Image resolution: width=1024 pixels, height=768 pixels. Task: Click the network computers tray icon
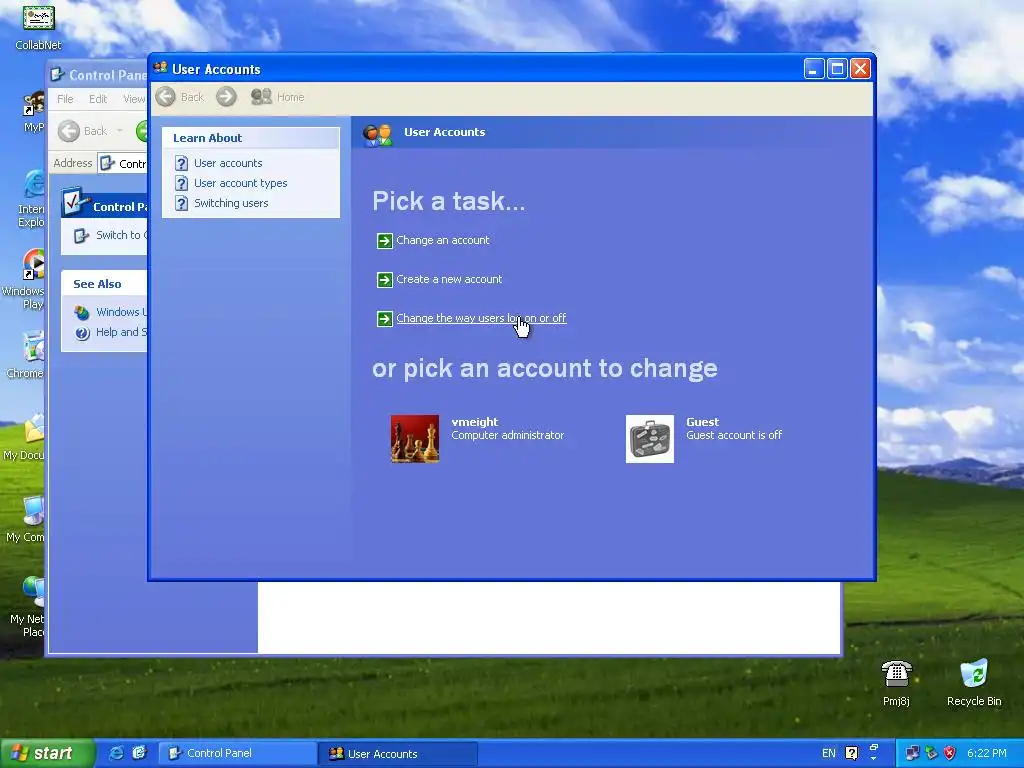pos(912,753)
